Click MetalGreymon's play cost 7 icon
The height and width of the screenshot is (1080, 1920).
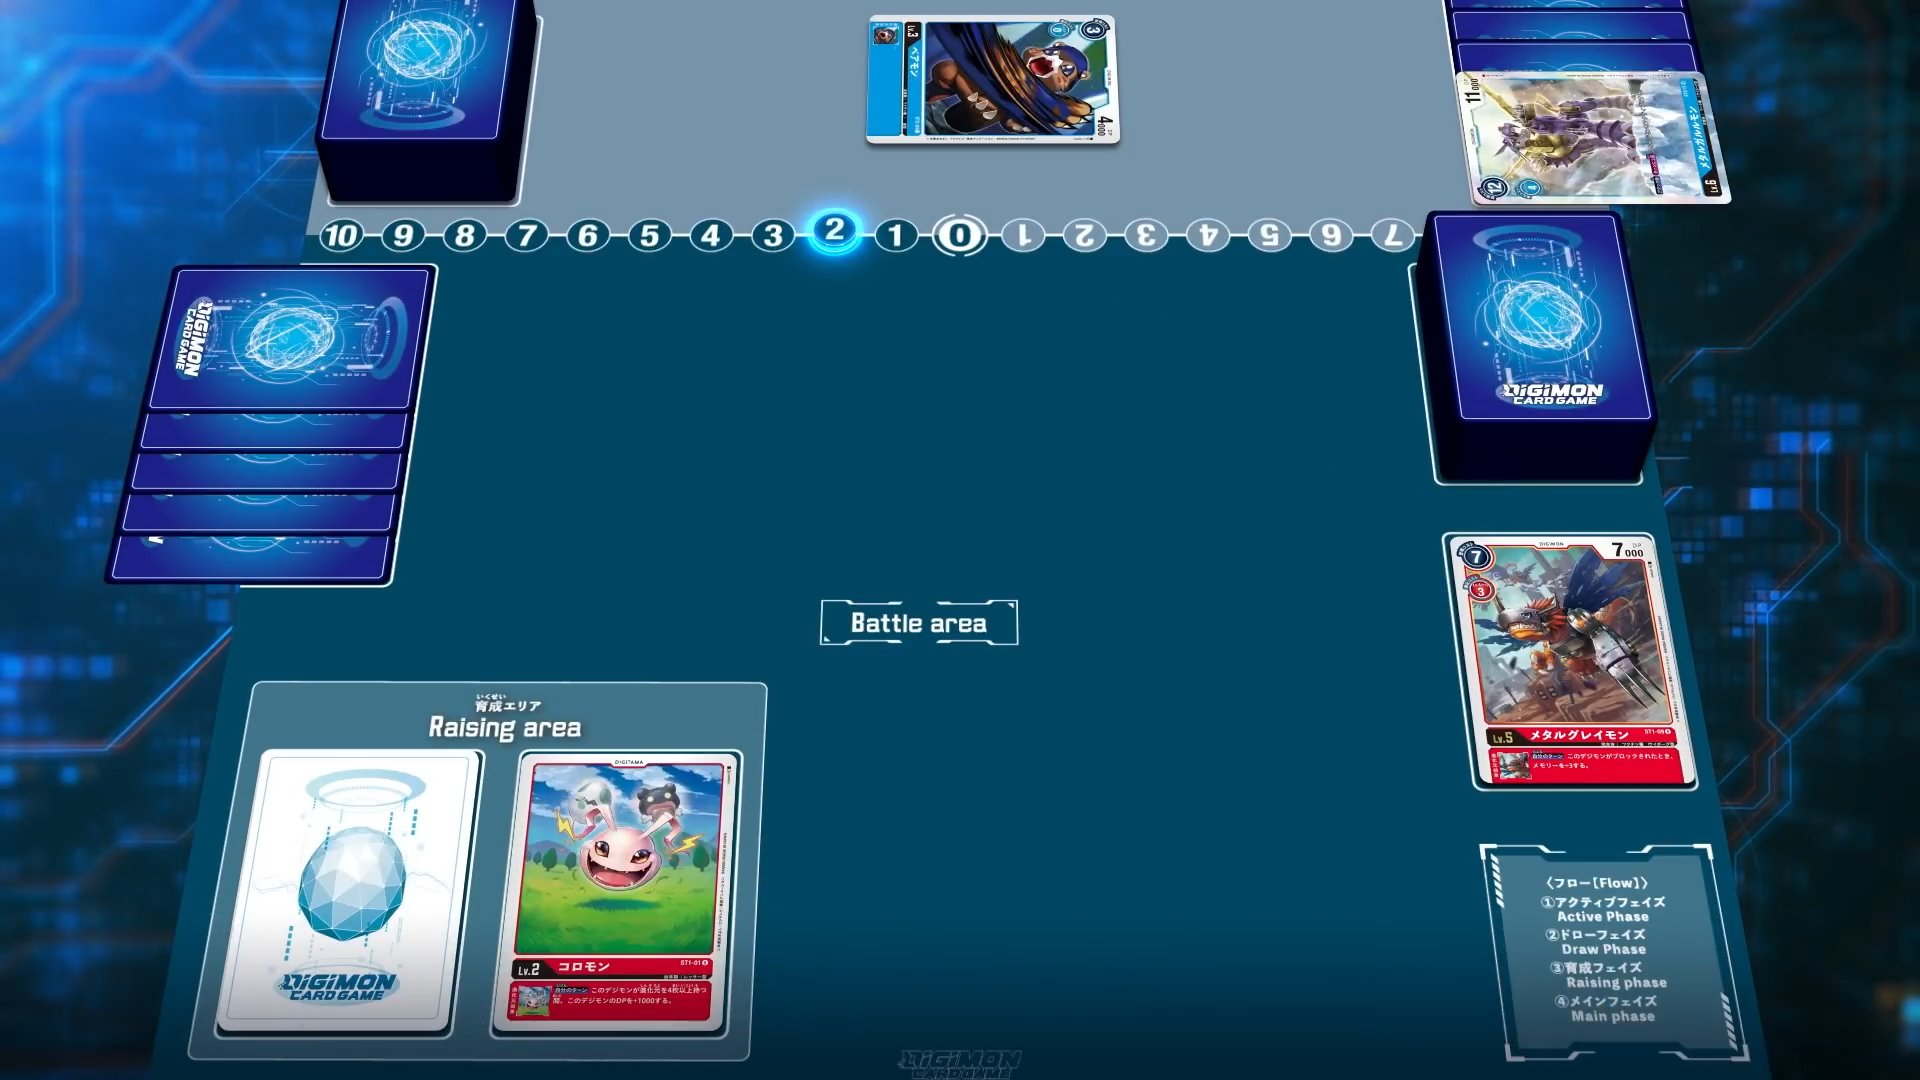1476,557
